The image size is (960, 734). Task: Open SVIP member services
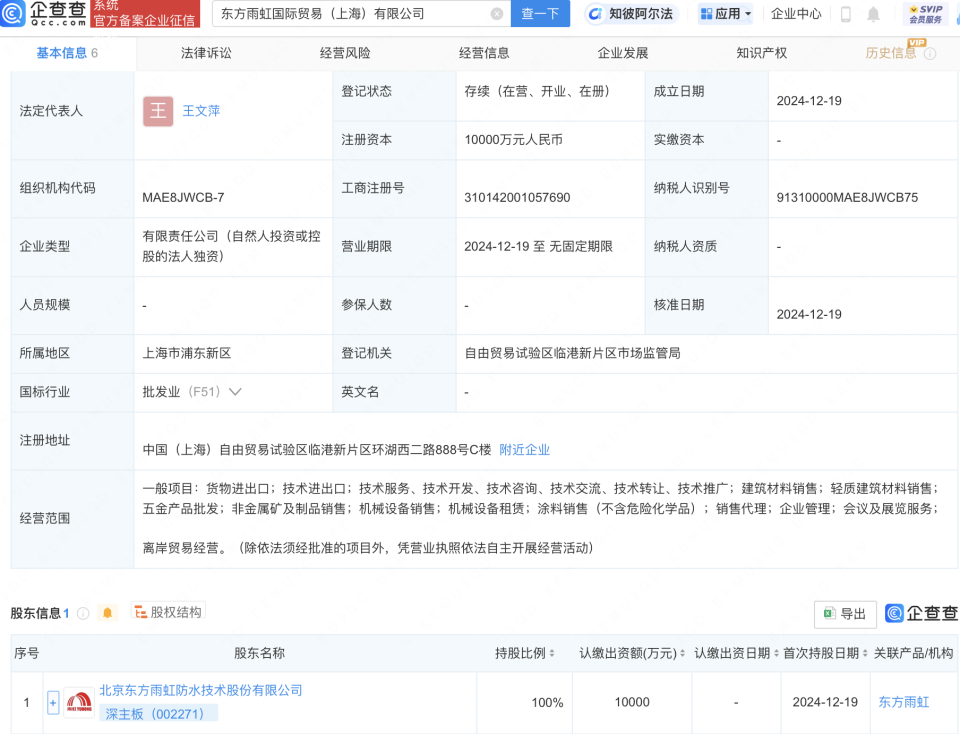(x=925, y=13)
